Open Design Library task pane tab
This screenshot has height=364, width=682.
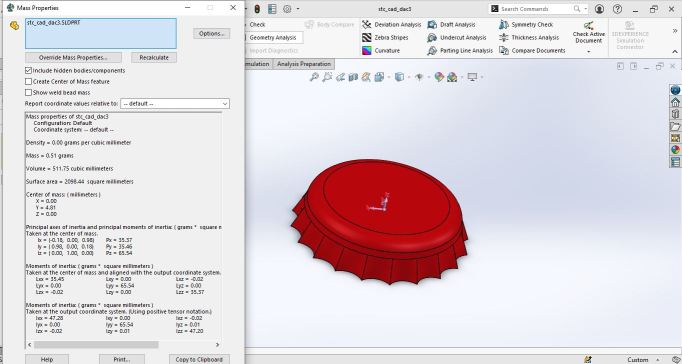point(675,114)
